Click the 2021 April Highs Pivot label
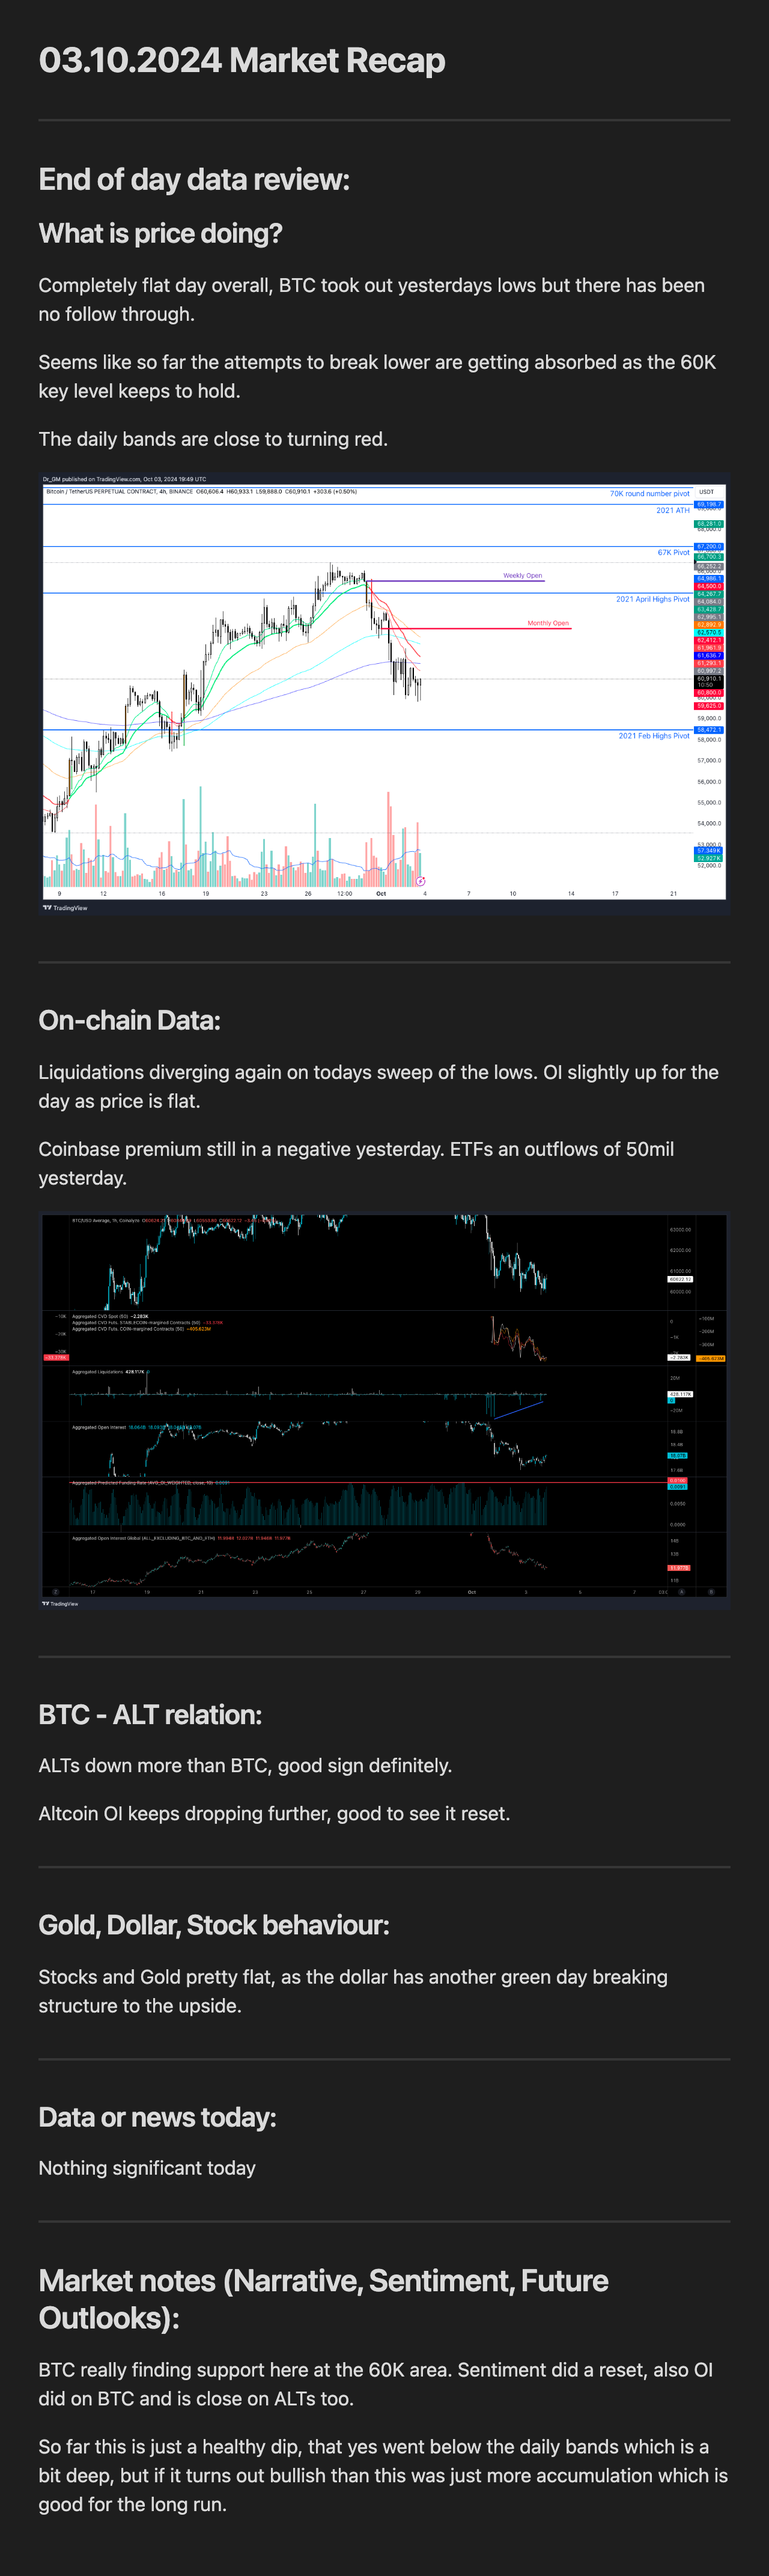The image size is (769, 2576). 653,599
